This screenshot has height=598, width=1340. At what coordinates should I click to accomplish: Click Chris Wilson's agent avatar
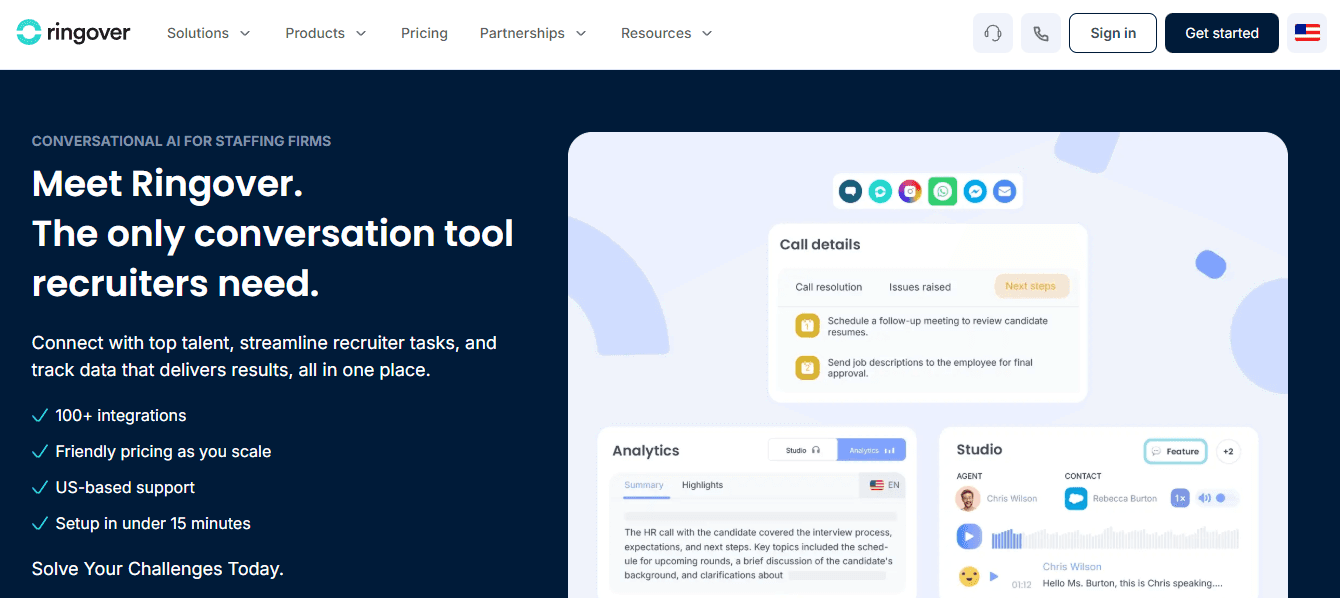(967, 498)
